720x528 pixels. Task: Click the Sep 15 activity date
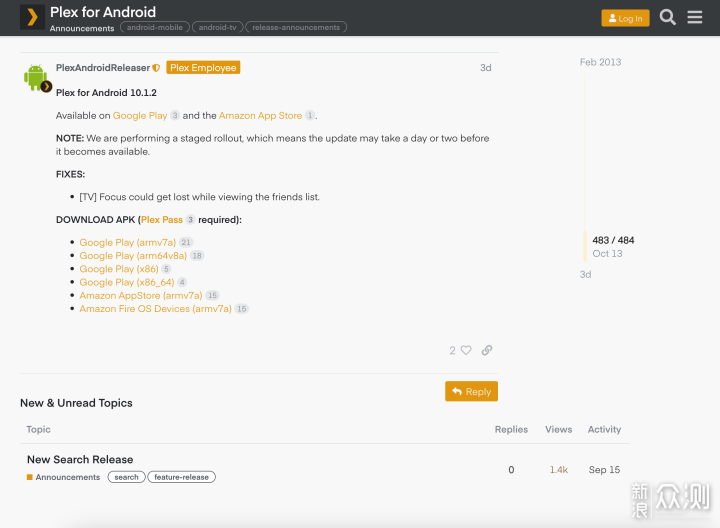(x=604, y=470)
